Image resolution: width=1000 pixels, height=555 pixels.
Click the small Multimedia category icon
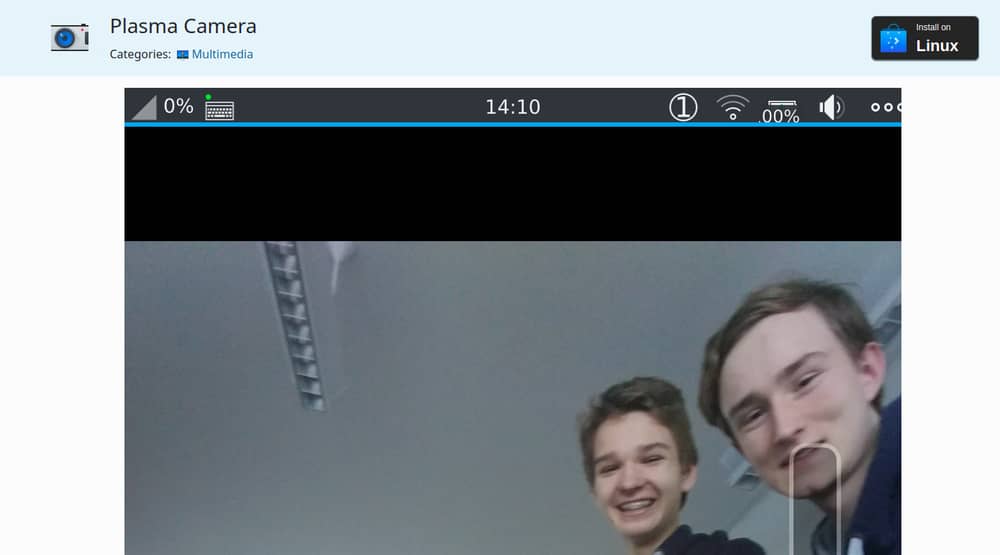tap(182, 55)
